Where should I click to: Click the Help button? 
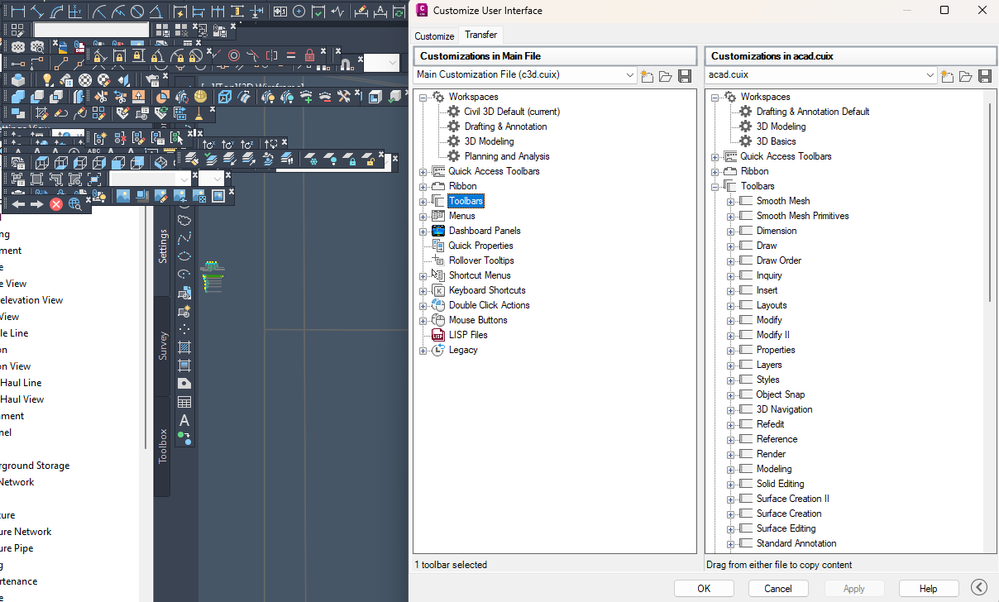click(x=928, y=589)
